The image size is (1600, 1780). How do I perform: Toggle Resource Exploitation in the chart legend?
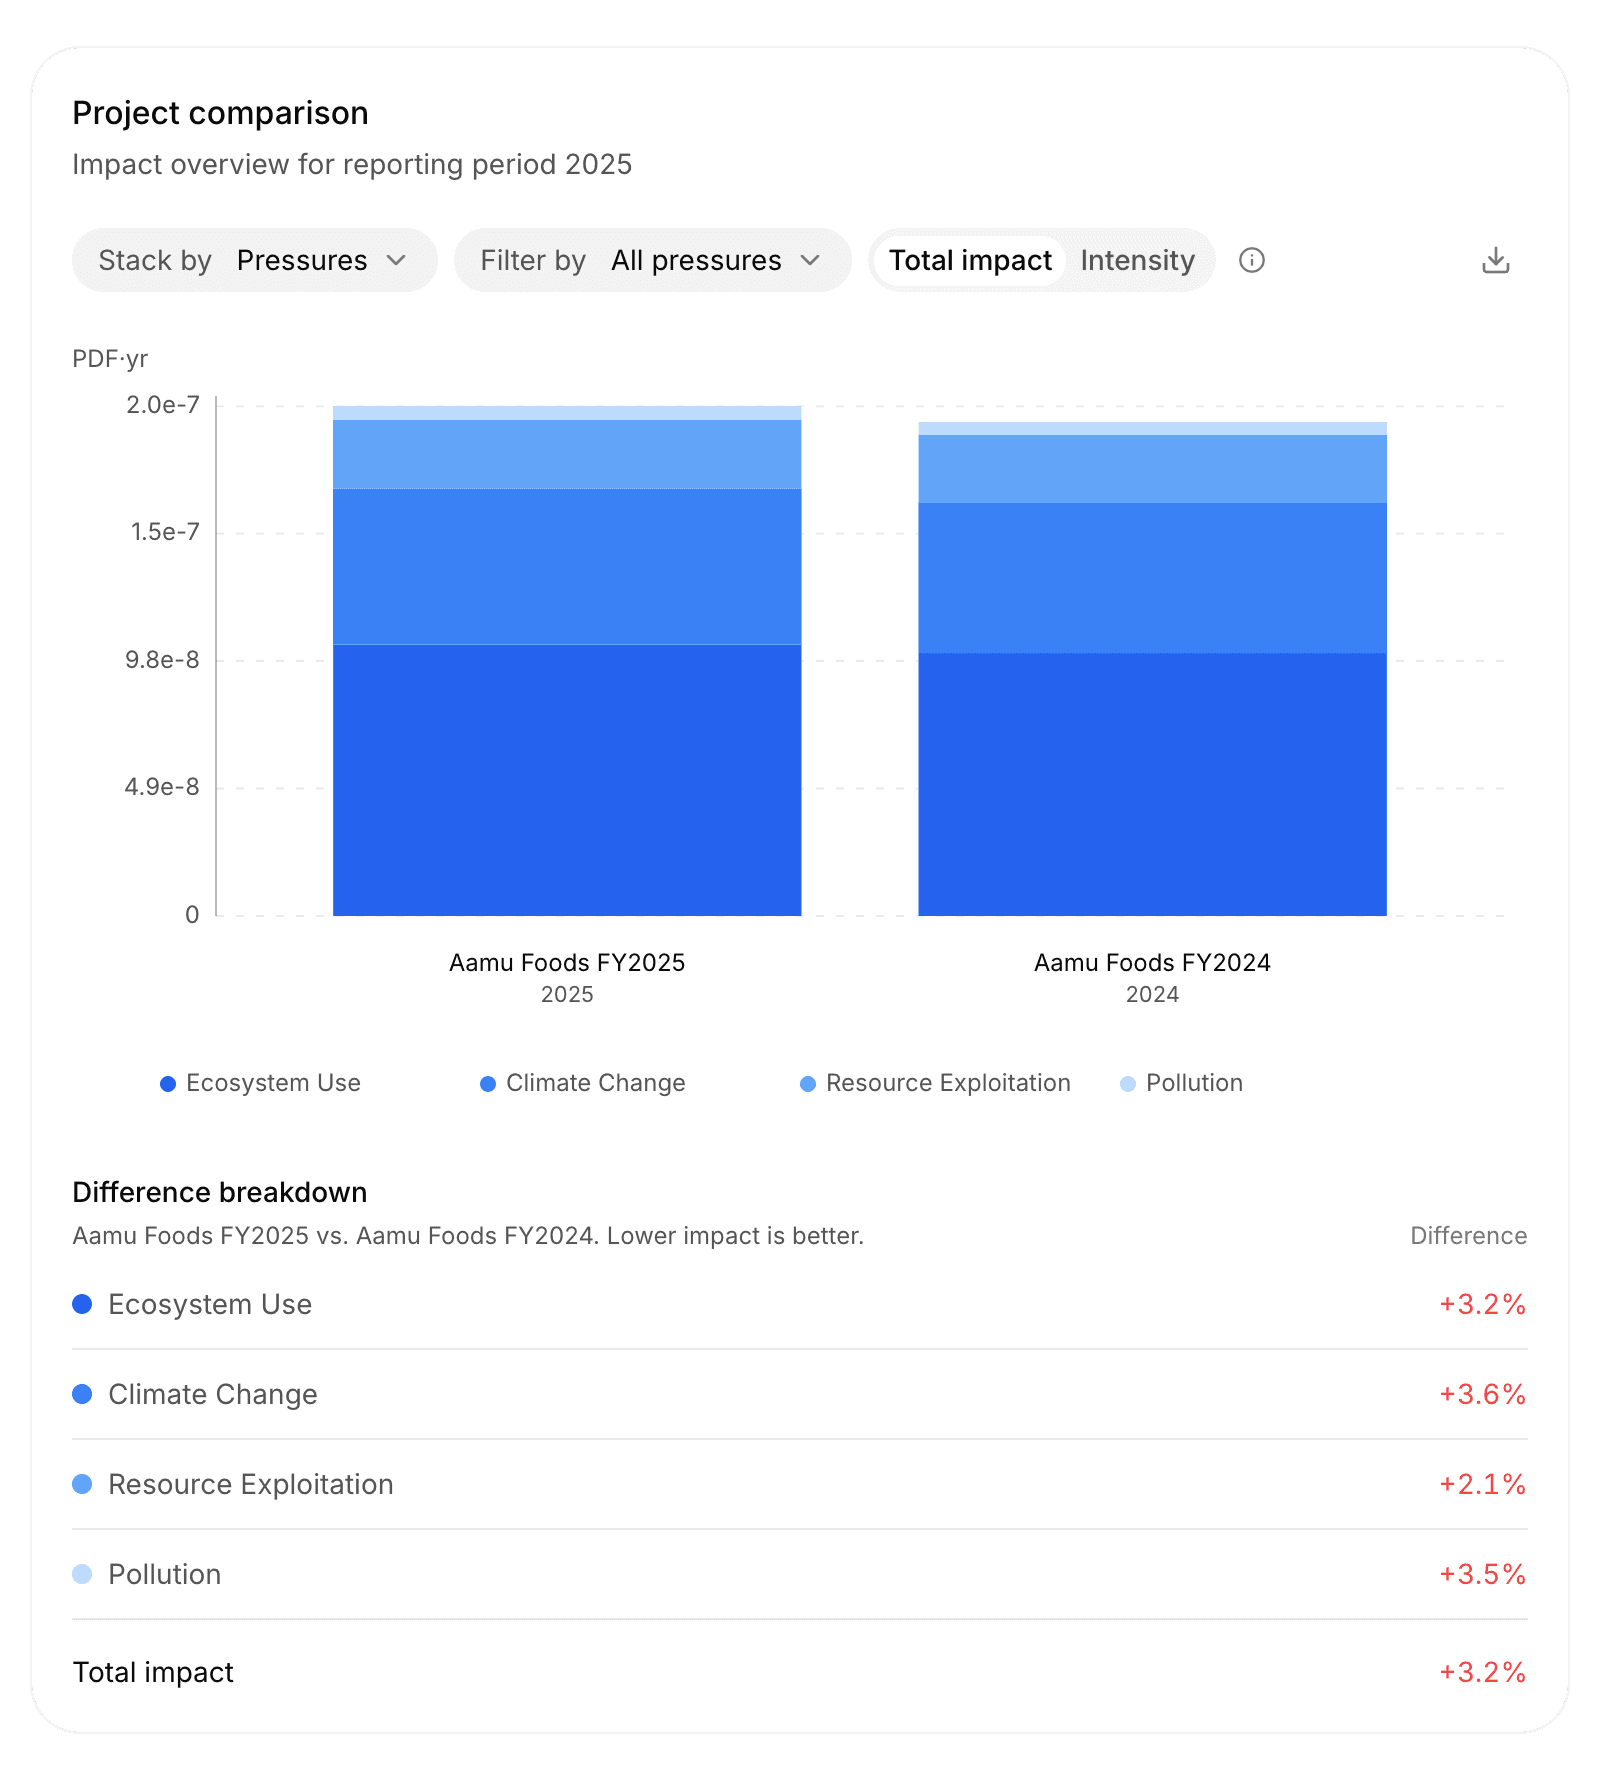tap(935, 1083)
